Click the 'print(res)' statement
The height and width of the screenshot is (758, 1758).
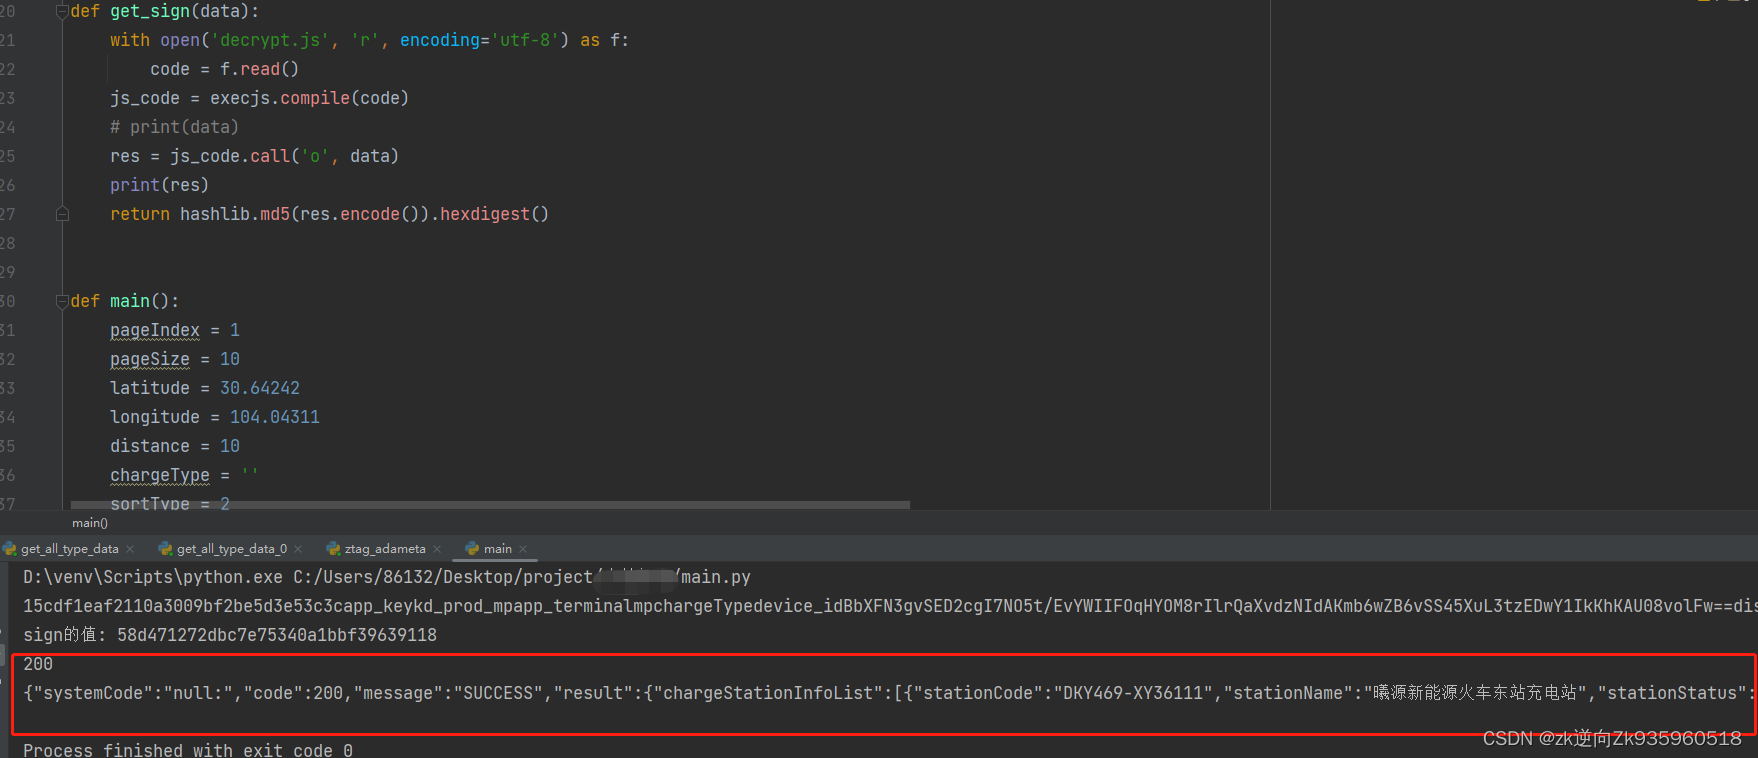[159, 185]
